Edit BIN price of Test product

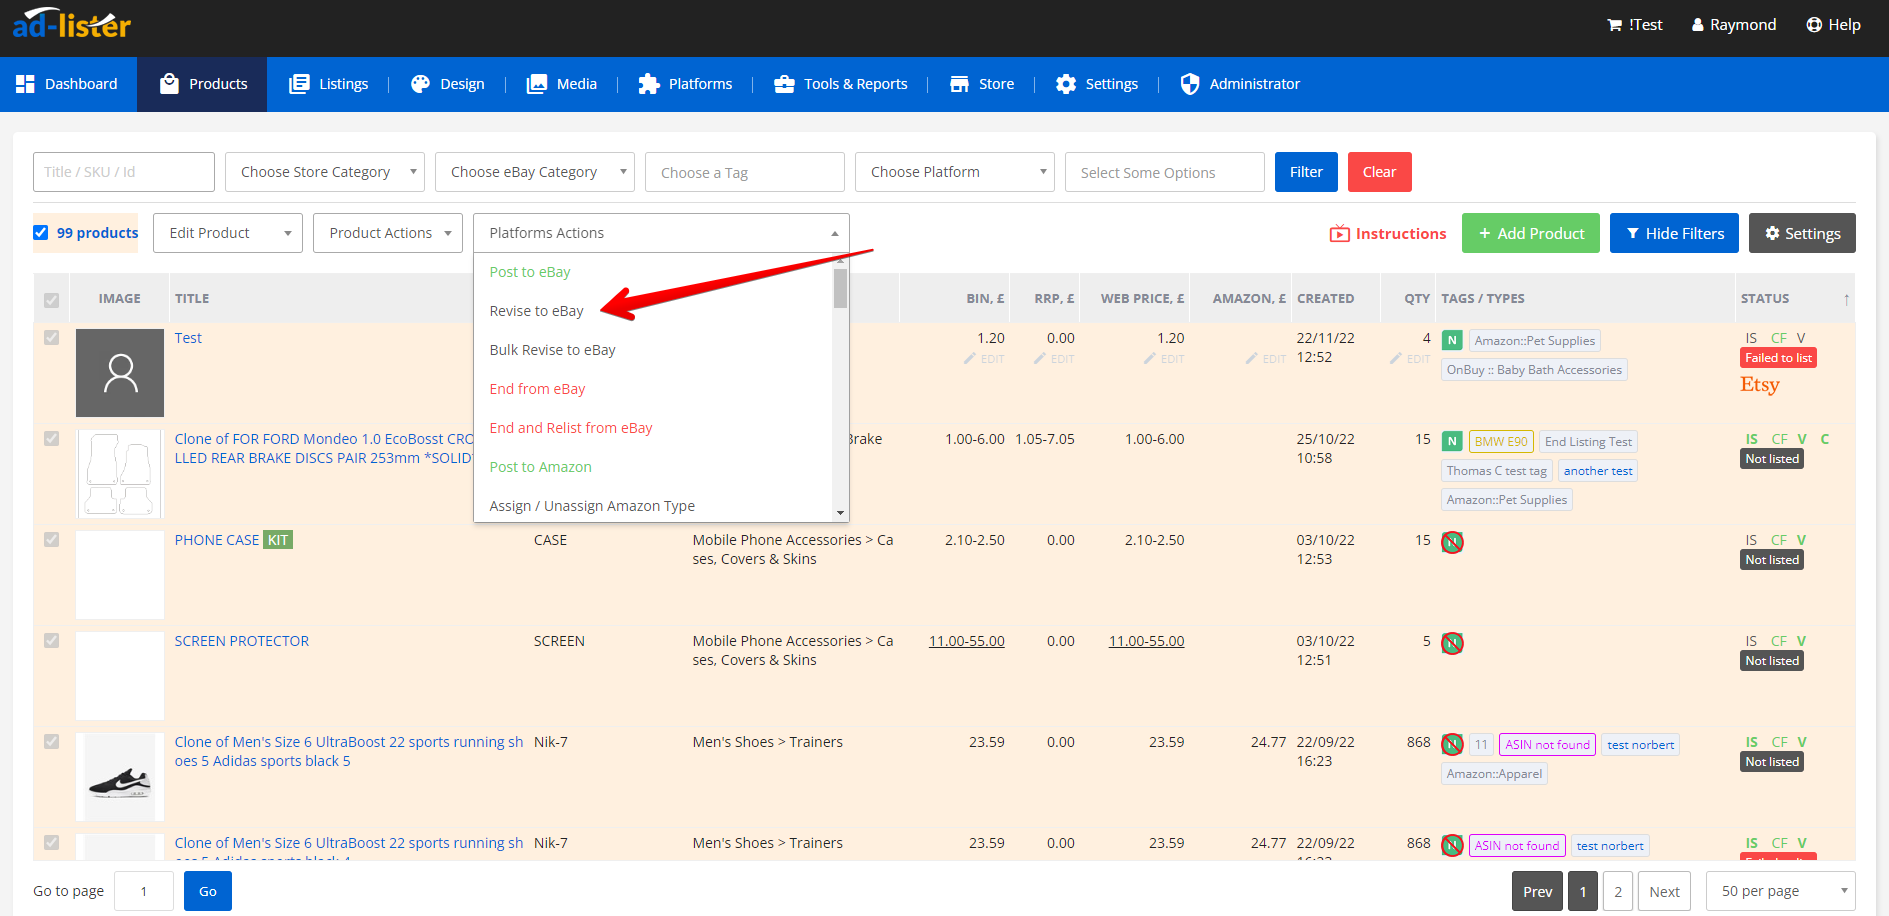pyautogui.click(x=984, y=359)
